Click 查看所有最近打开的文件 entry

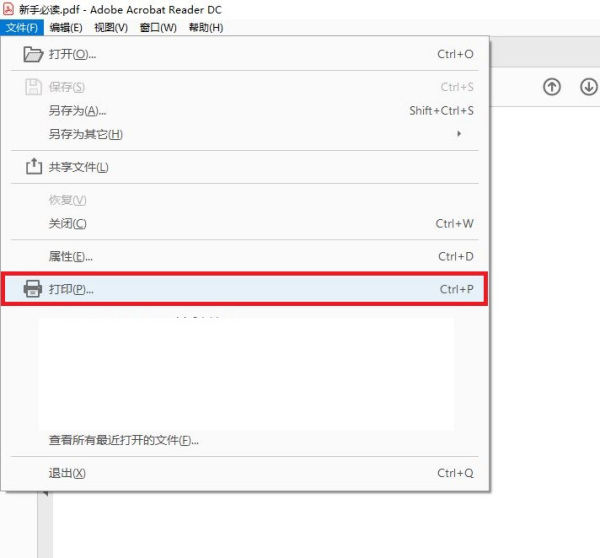(x=123, y=440)
